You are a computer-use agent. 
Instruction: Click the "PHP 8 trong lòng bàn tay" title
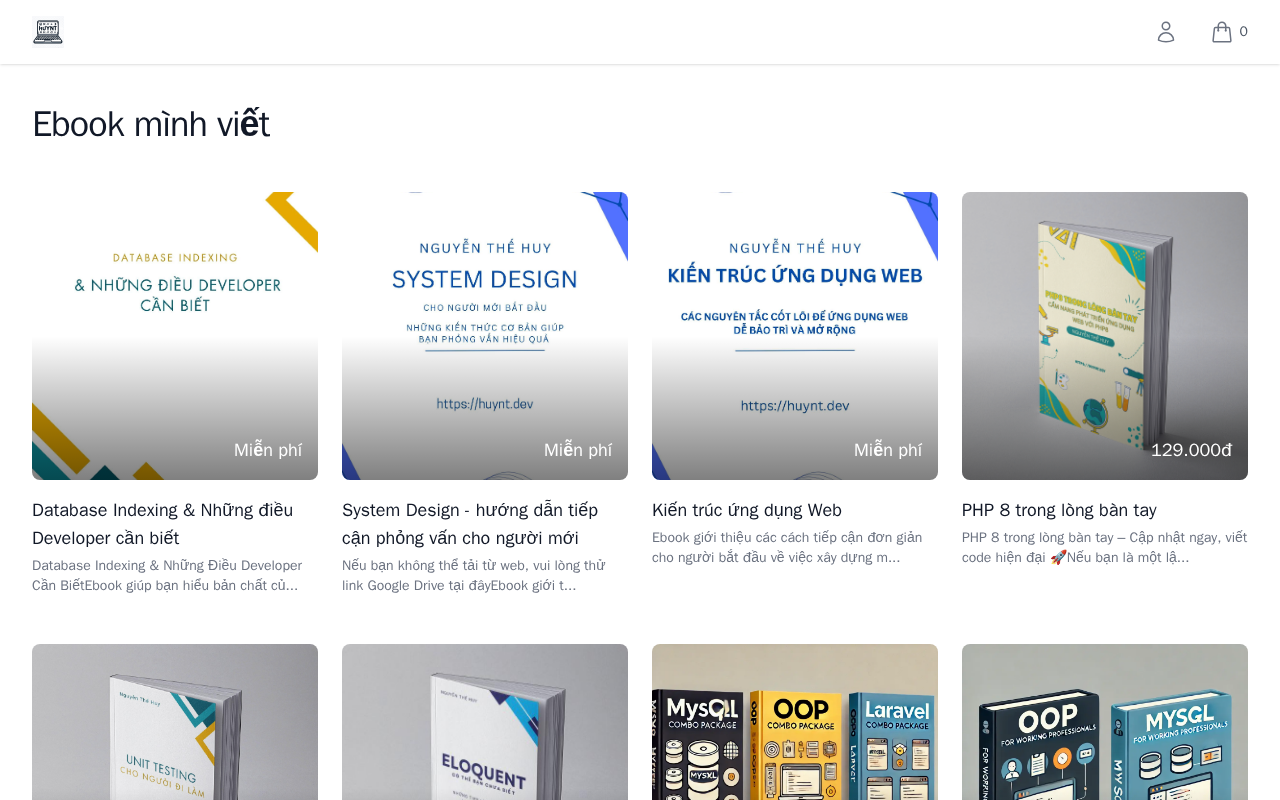click(1059, 510)
